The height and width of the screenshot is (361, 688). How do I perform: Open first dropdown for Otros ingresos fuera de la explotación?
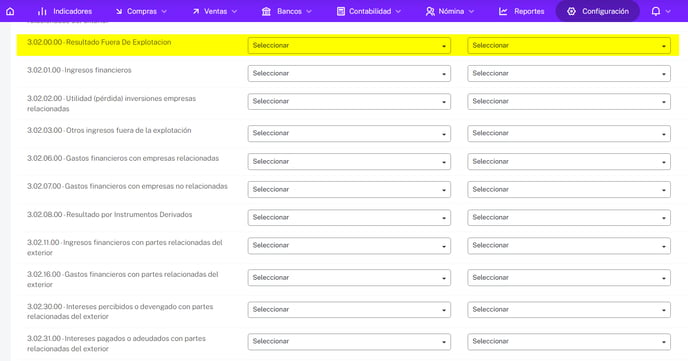coord(349,133)
